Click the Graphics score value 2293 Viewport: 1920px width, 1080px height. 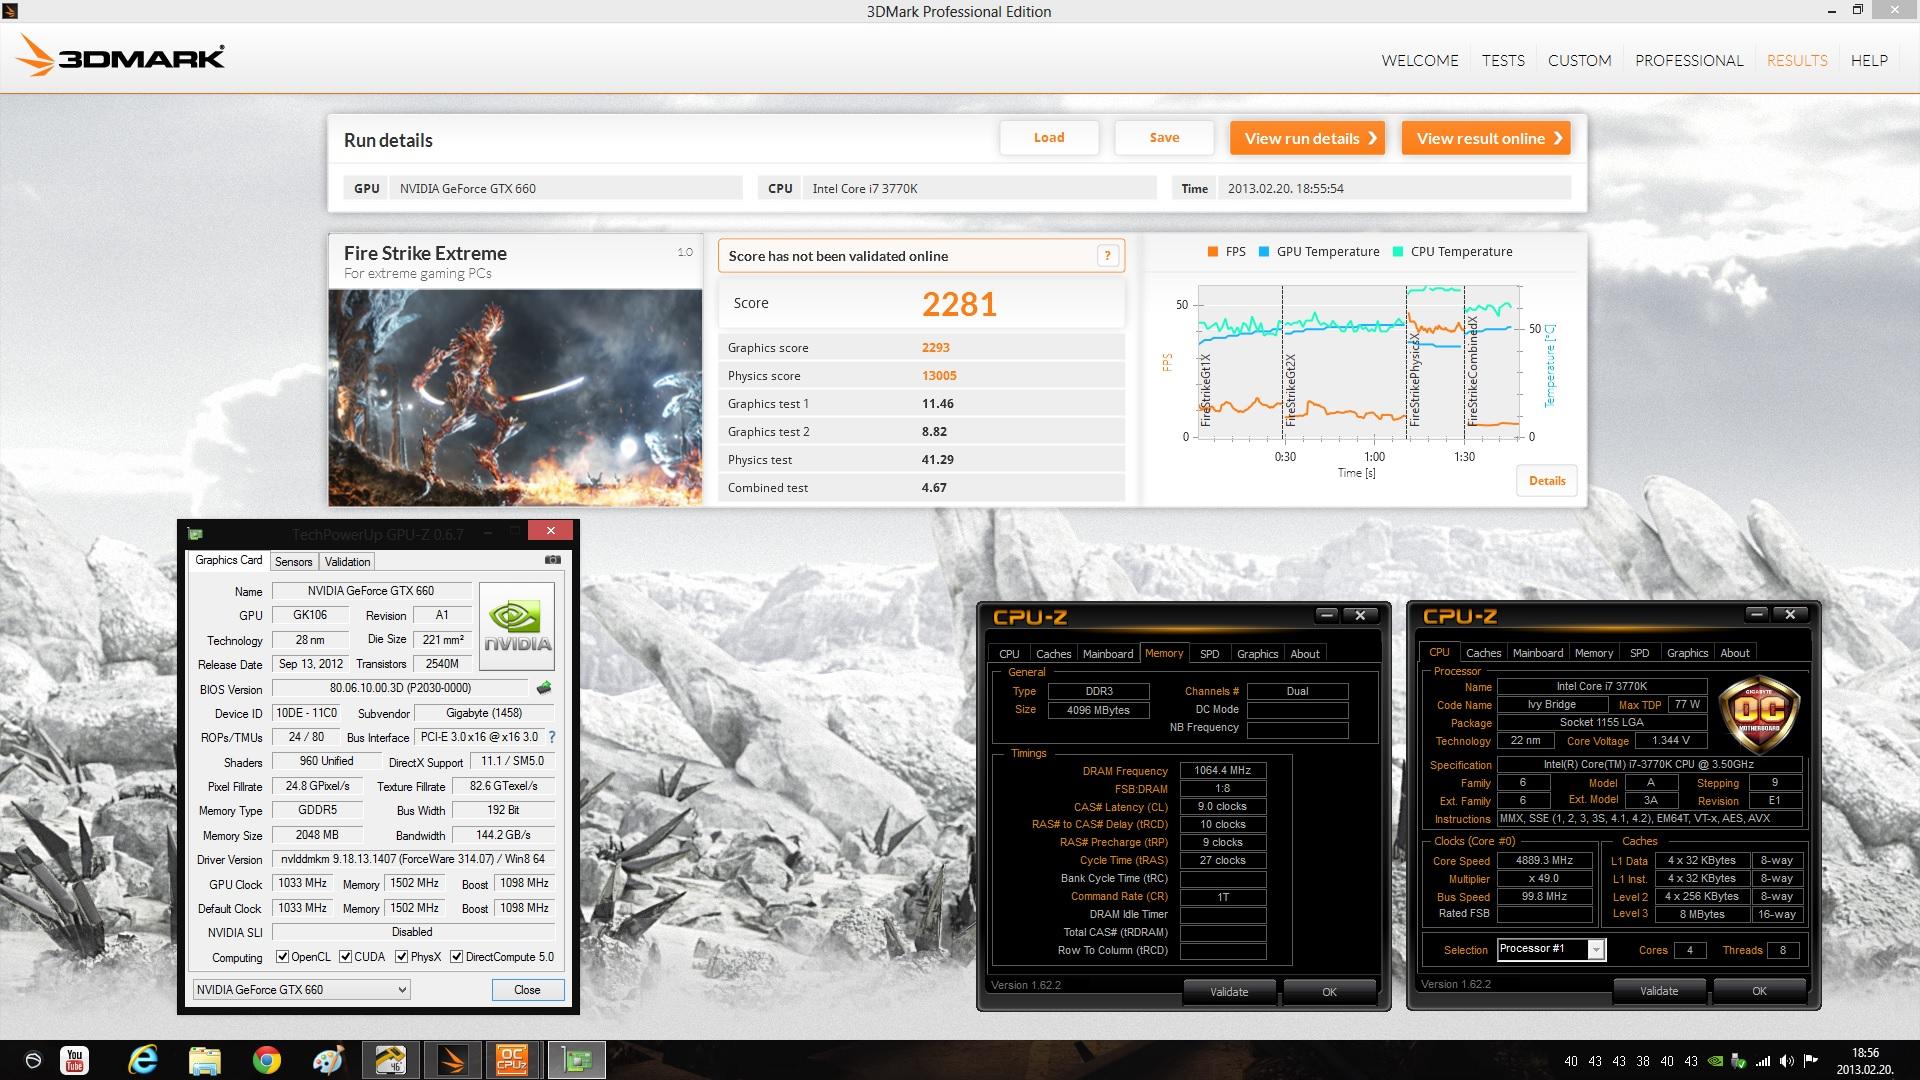(936, 348)
